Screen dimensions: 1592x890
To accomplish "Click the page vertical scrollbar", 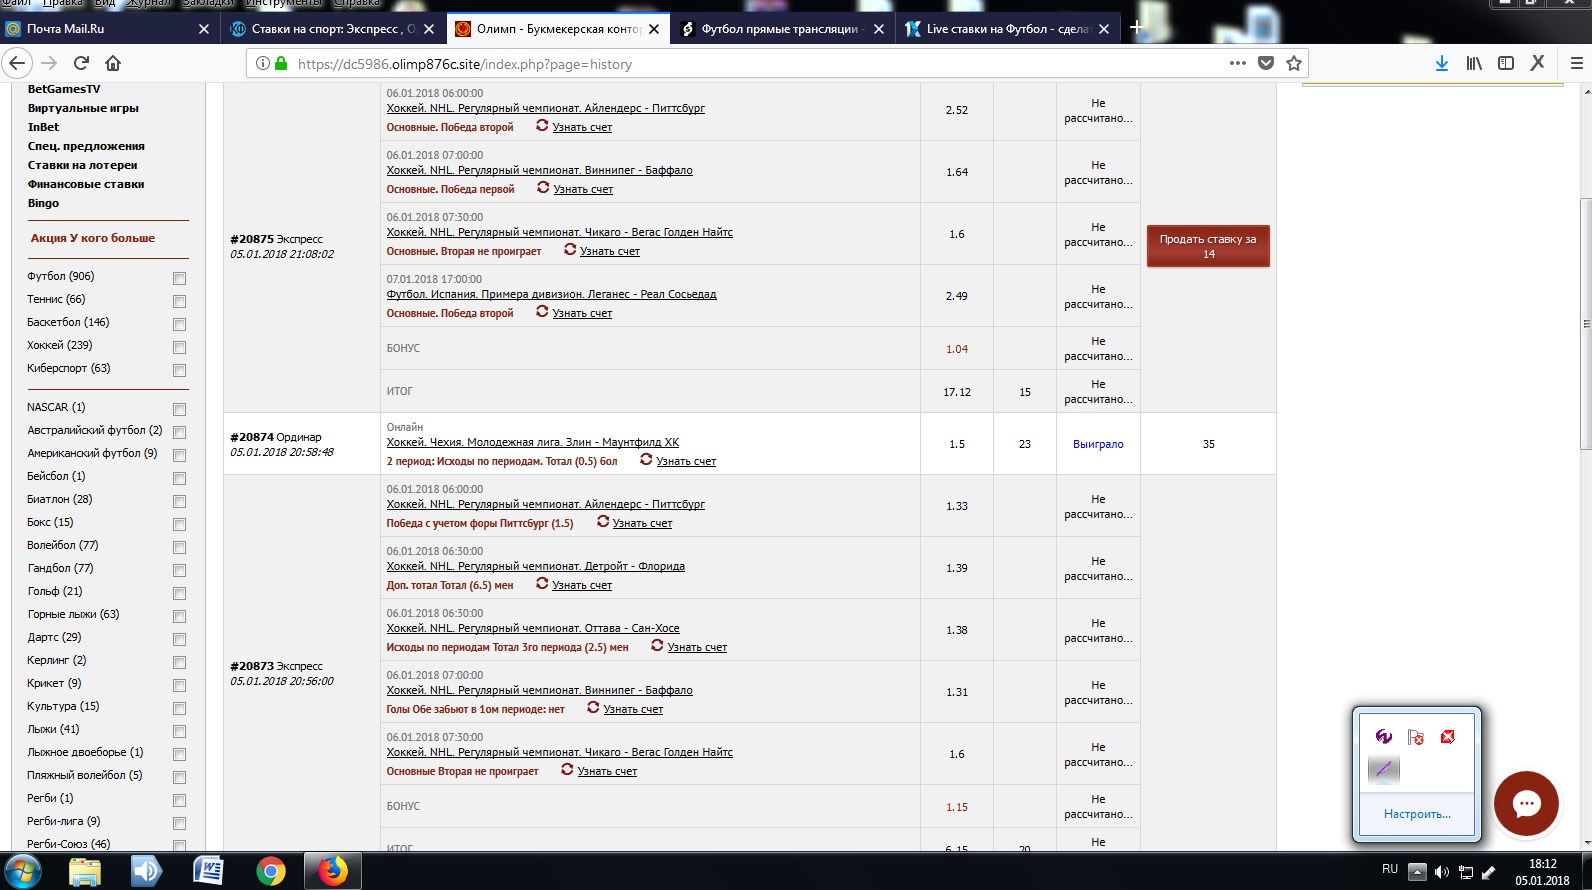I will click(x=1585, y=322).
